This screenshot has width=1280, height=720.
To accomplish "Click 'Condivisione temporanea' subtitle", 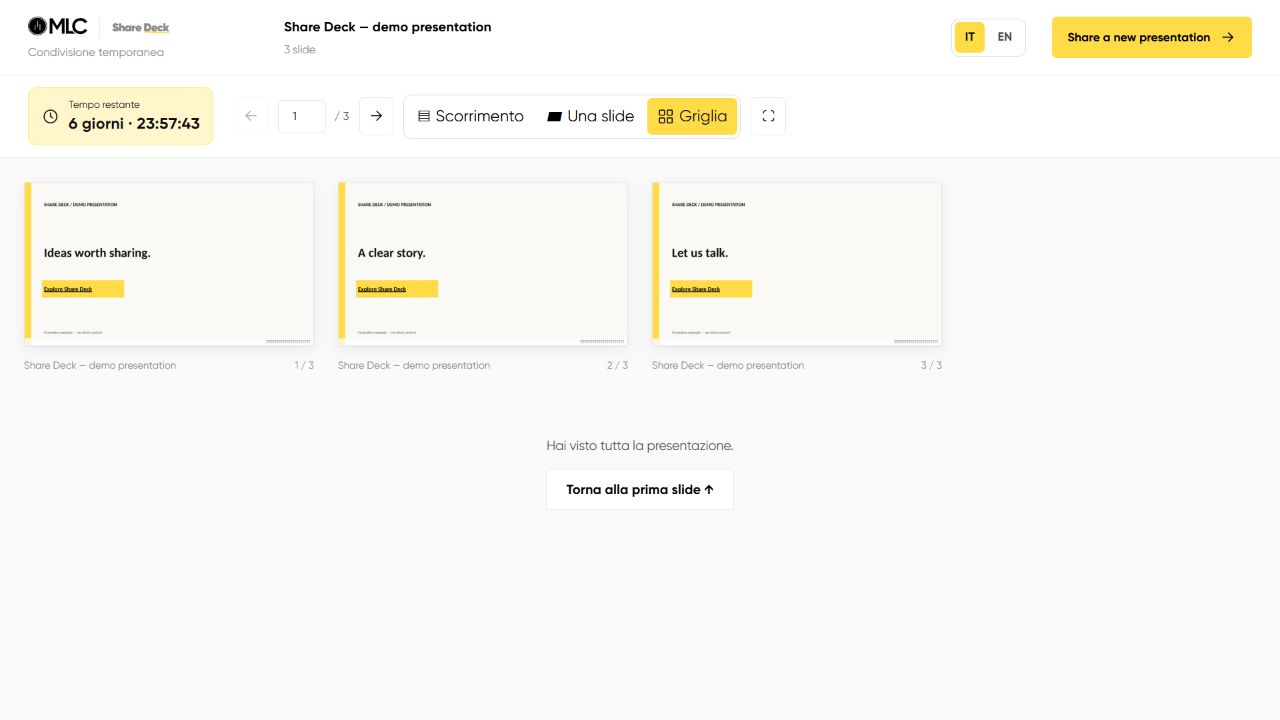I will (96, 52).
